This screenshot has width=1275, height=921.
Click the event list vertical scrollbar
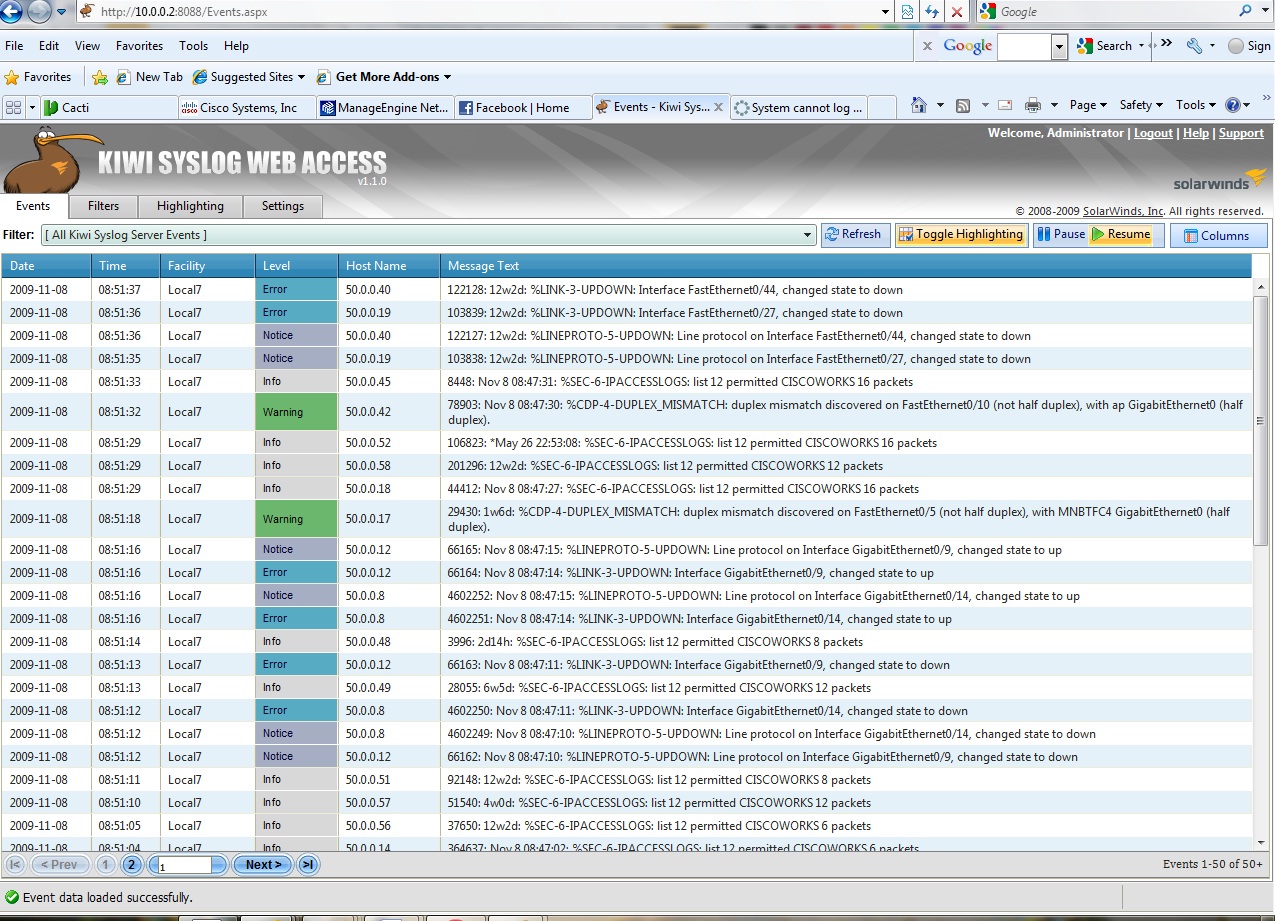coord(1260,420)
